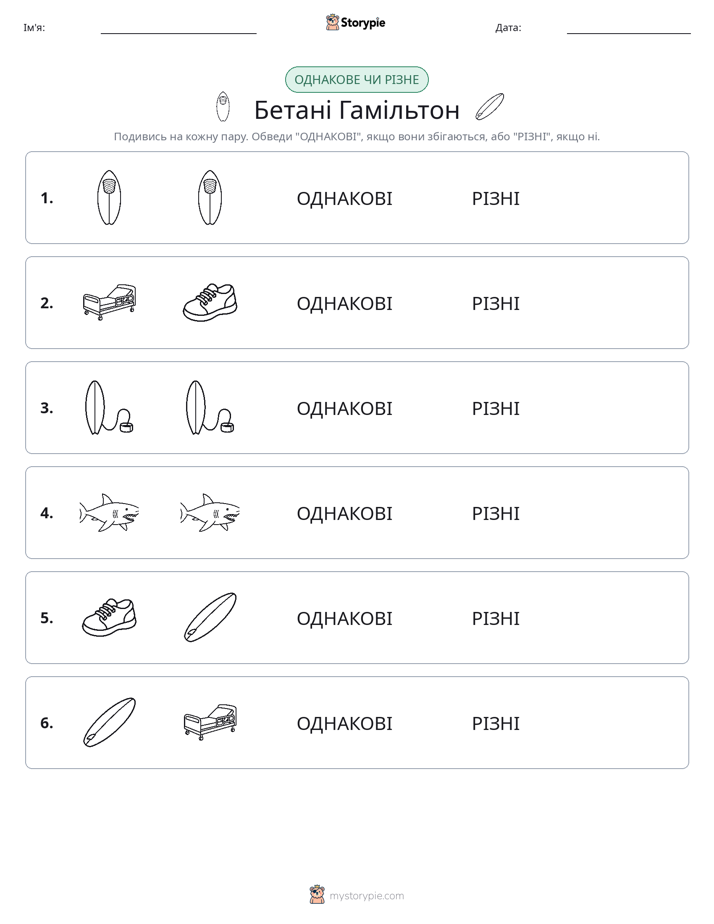The height and width of the screenshot is (924, 714).
Task: Click the ОДНАКОВЕ ЧИ РІЗНЕ green badge
Action: (356, 80)
